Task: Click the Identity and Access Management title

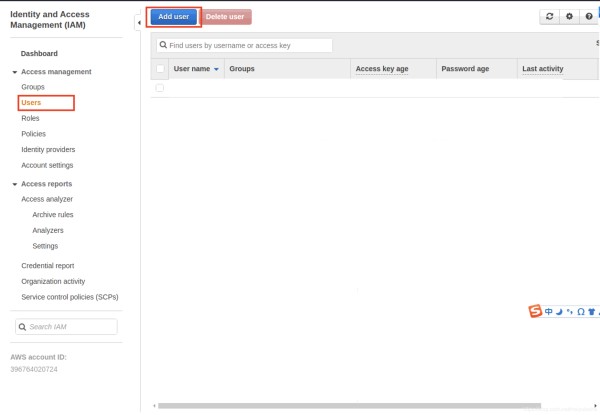Action: [50, 20]
